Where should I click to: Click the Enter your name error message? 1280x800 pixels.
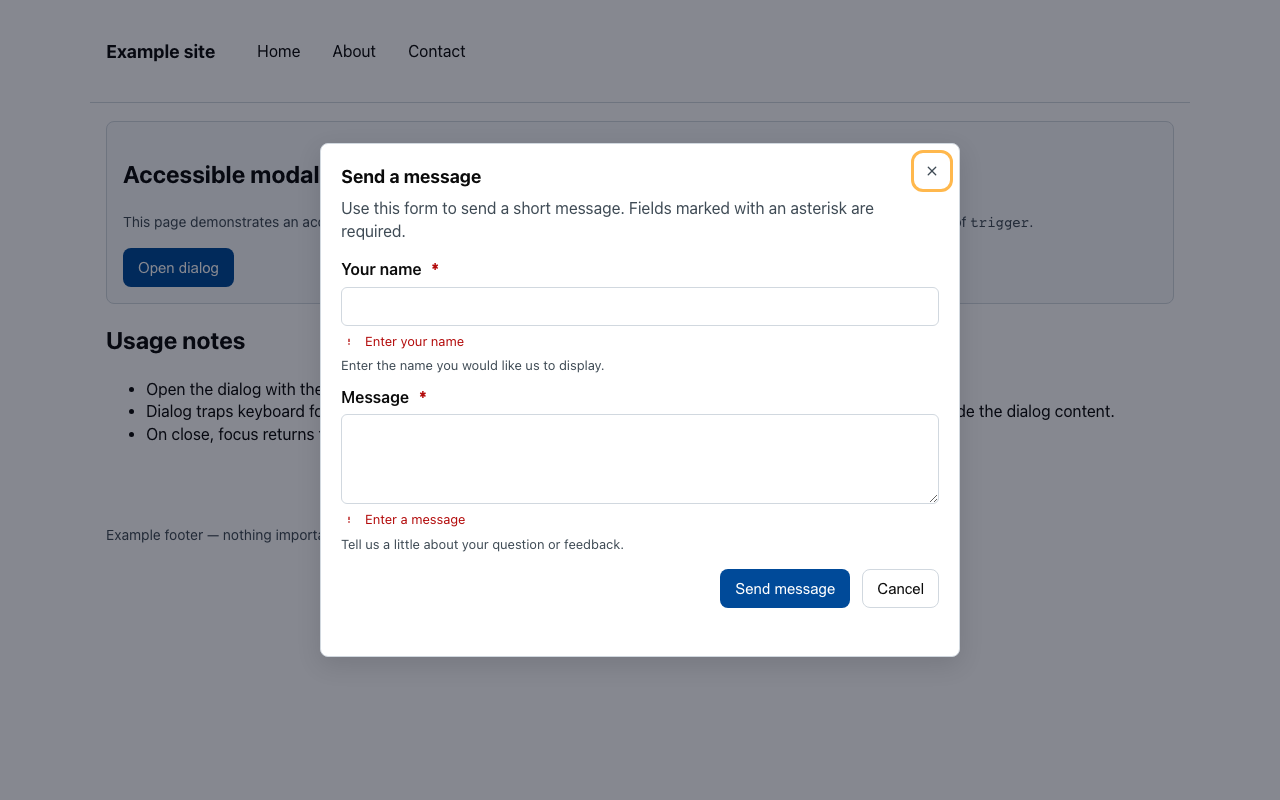[x=414, y=341]
